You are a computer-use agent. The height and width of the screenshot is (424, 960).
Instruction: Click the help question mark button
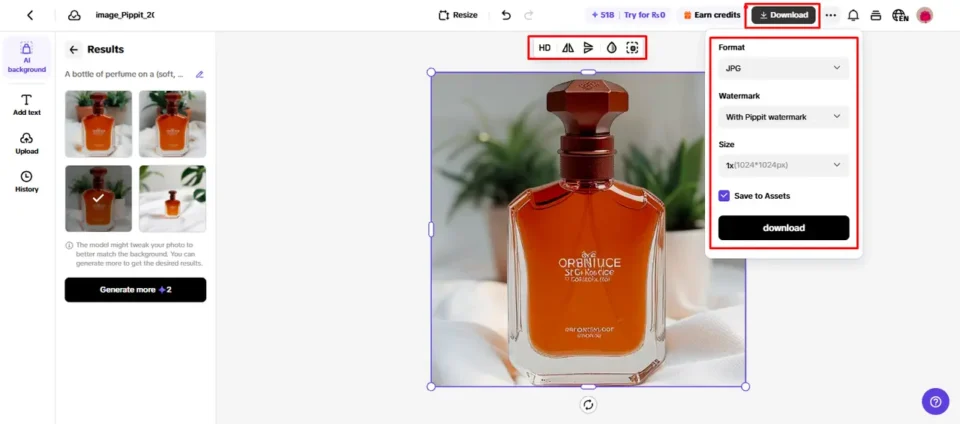click(x=935, y=401)
